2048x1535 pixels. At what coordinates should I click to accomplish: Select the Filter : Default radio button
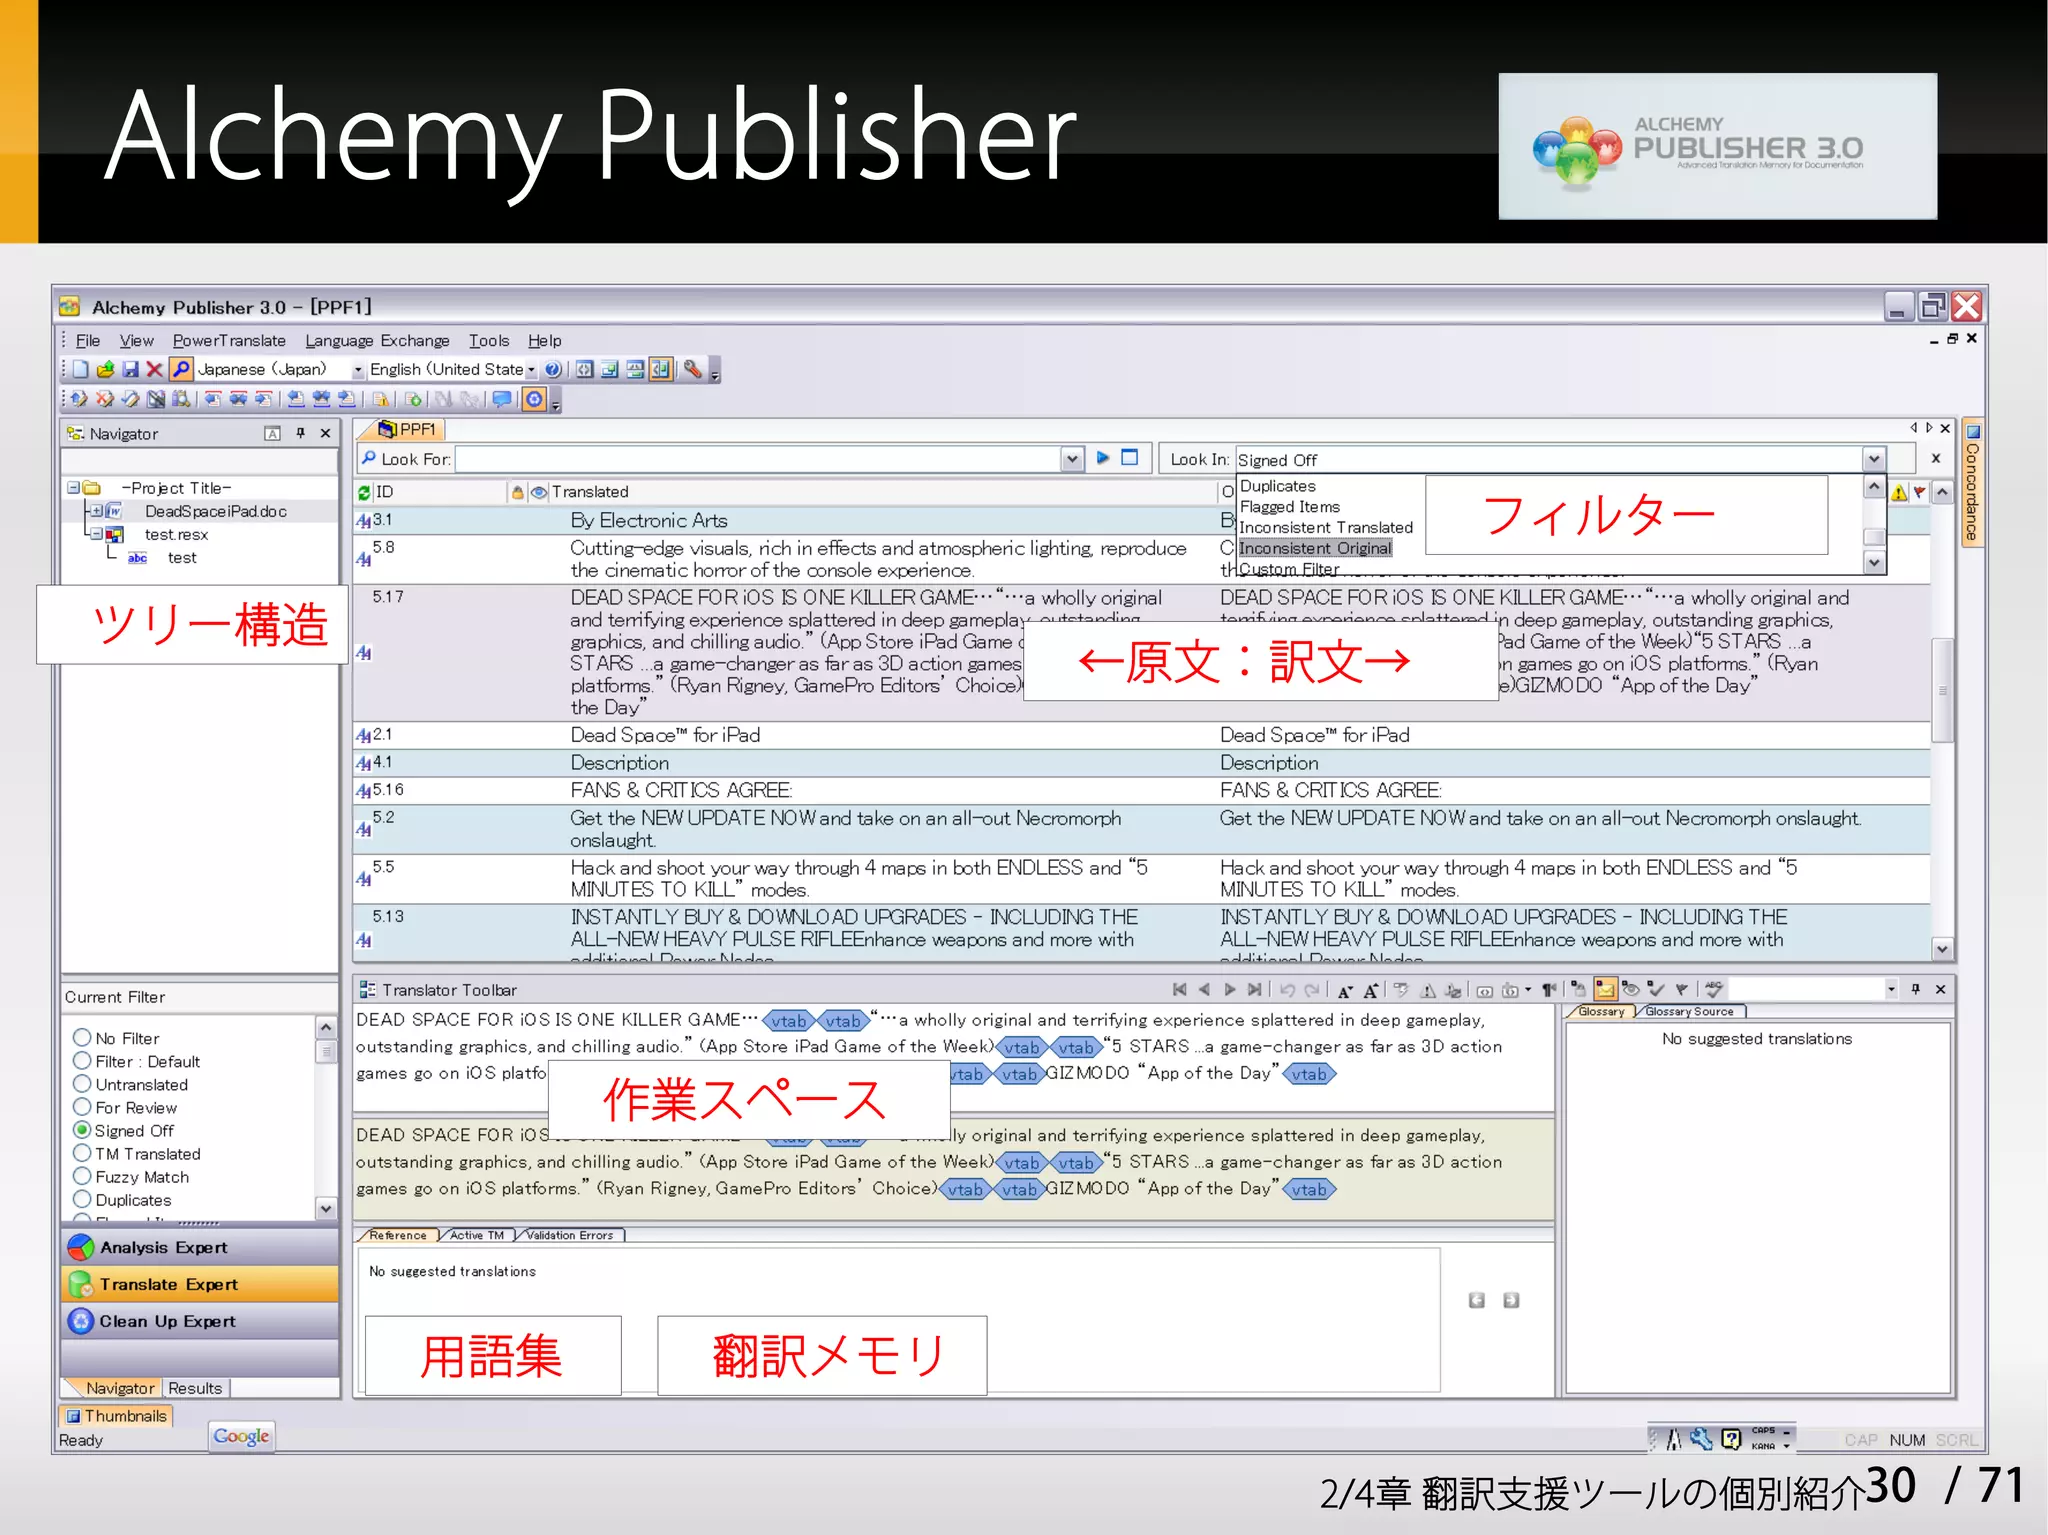tap(82, 1061)
